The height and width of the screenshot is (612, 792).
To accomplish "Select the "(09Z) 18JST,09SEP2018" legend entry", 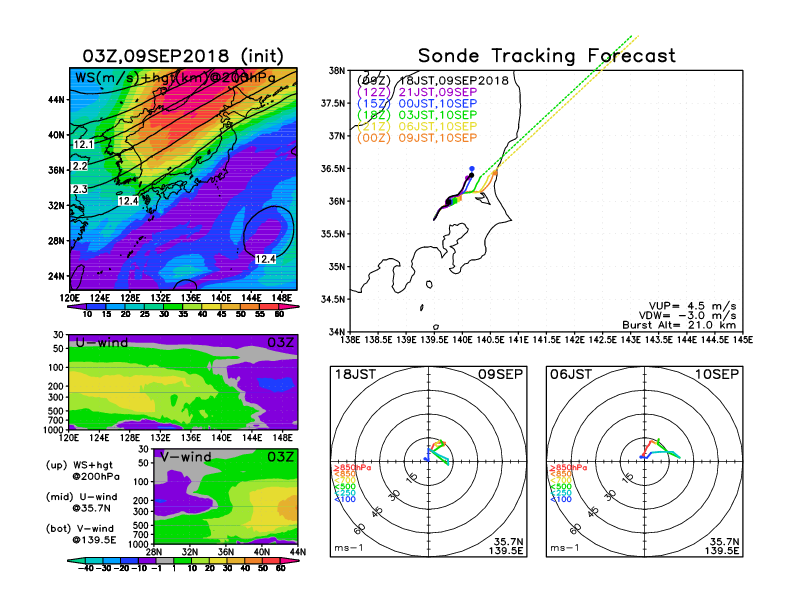I will (432, 80).
